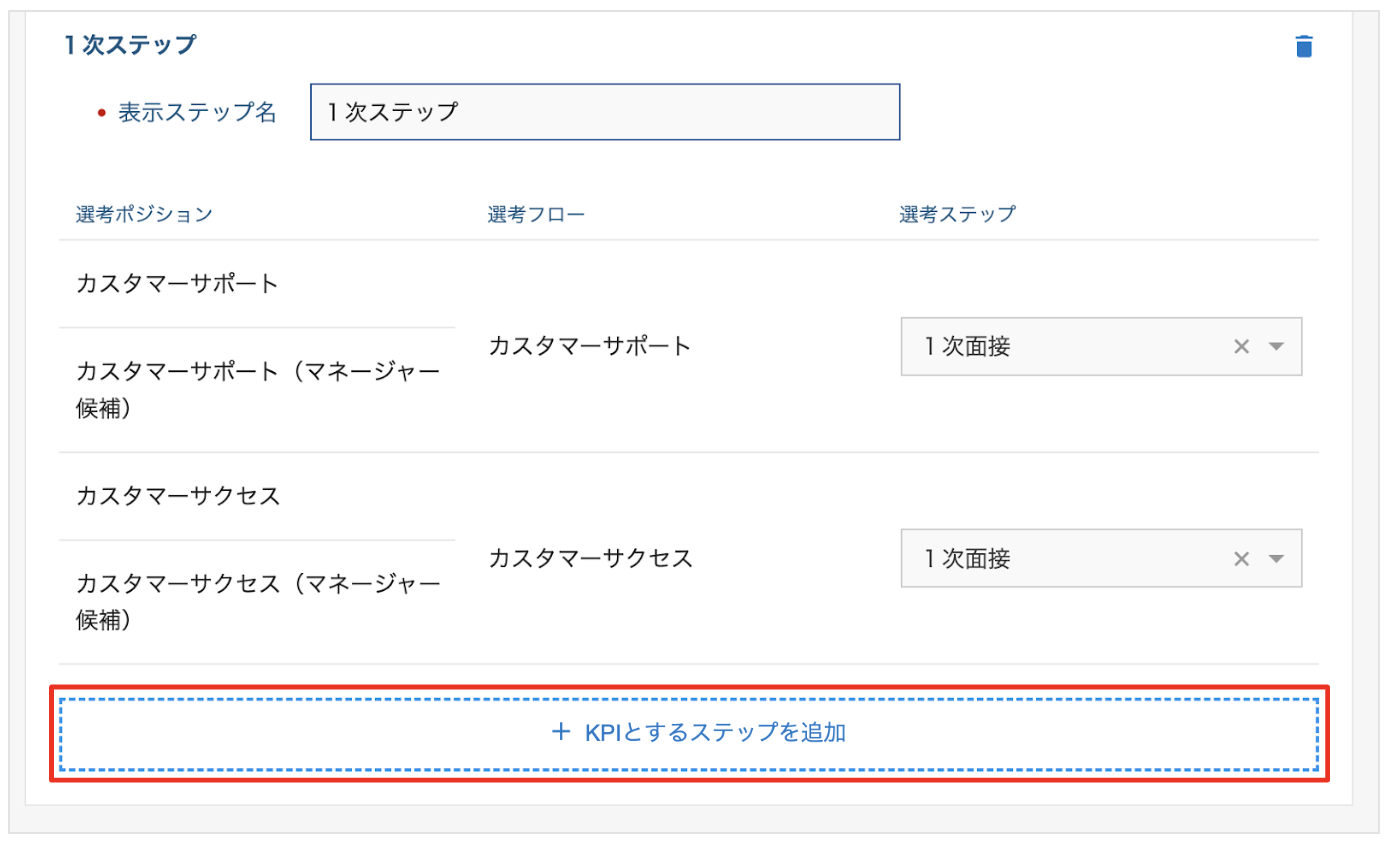The height and width of the screenshot is (850, 1394).
Task: Click the 選考ポジション column header
Action: pos(144,214)
